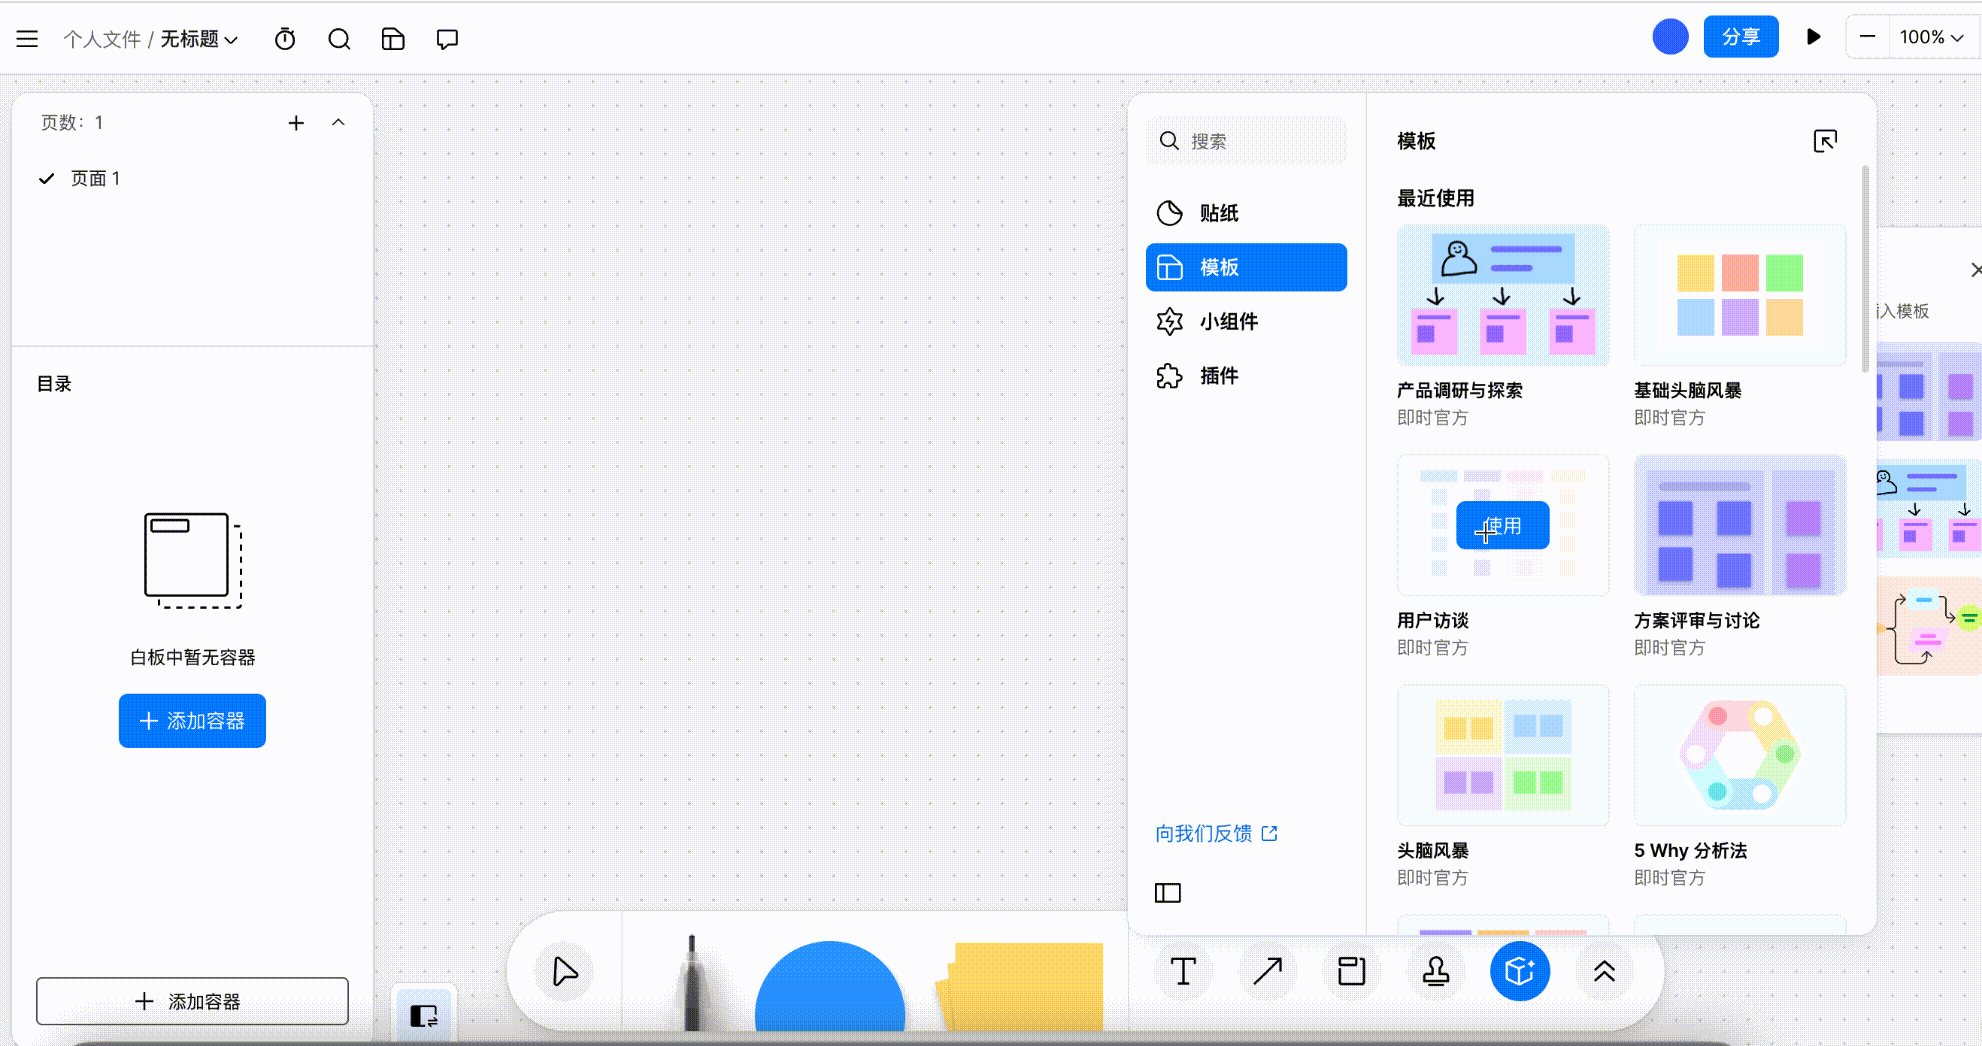This screenshot has height=1046, width=1982.
Task: Close the import template side panel
Action: (x=1975, y=270)
